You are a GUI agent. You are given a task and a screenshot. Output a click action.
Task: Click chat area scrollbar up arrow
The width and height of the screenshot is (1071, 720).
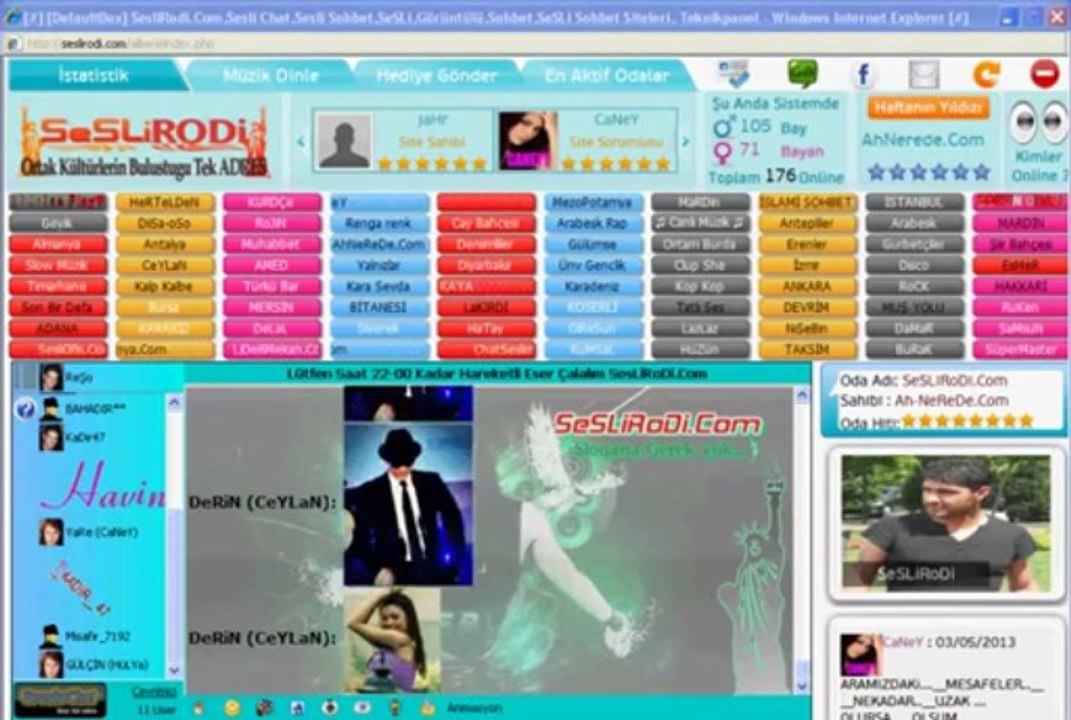(802, 396)
